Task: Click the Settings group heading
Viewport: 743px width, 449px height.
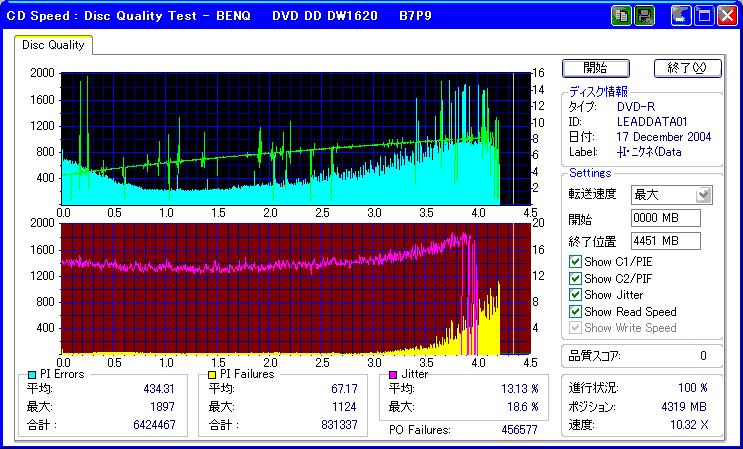Action: [590, 173]
